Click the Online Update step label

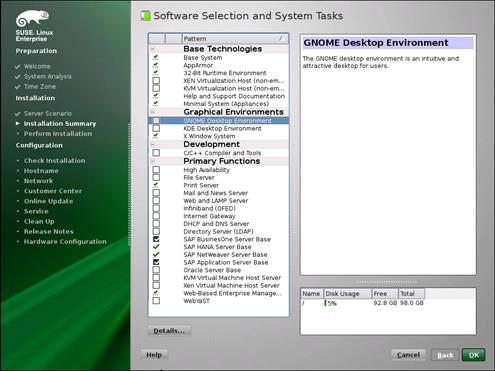point(48,201)
